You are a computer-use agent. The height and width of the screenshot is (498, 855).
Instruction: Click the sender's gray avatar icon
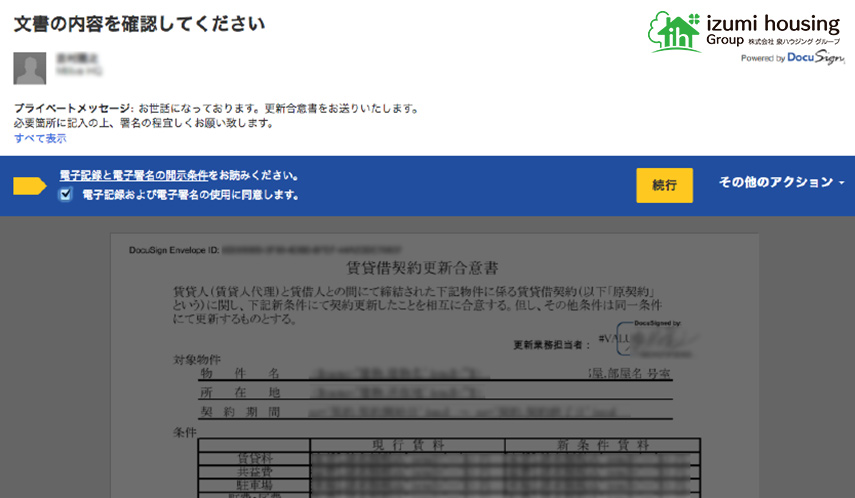30,68
